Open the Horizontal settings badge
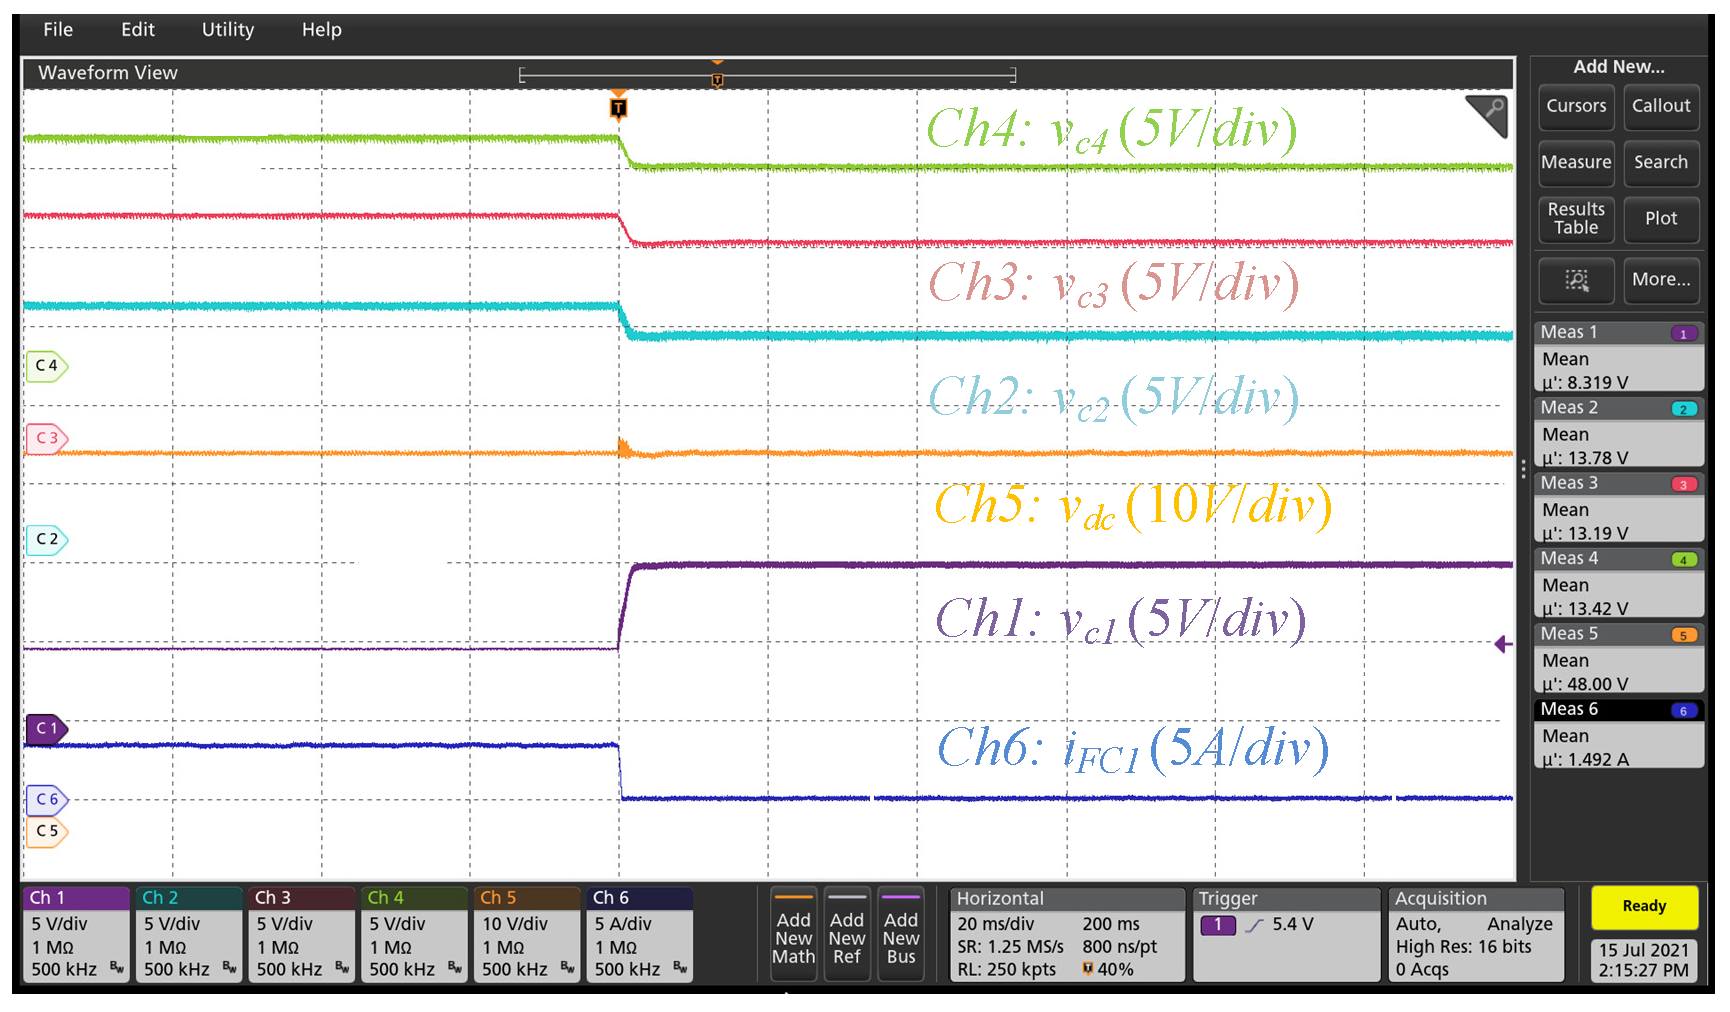The height and width of the screenshot is (1012, 1730). tap(1066, 934)
